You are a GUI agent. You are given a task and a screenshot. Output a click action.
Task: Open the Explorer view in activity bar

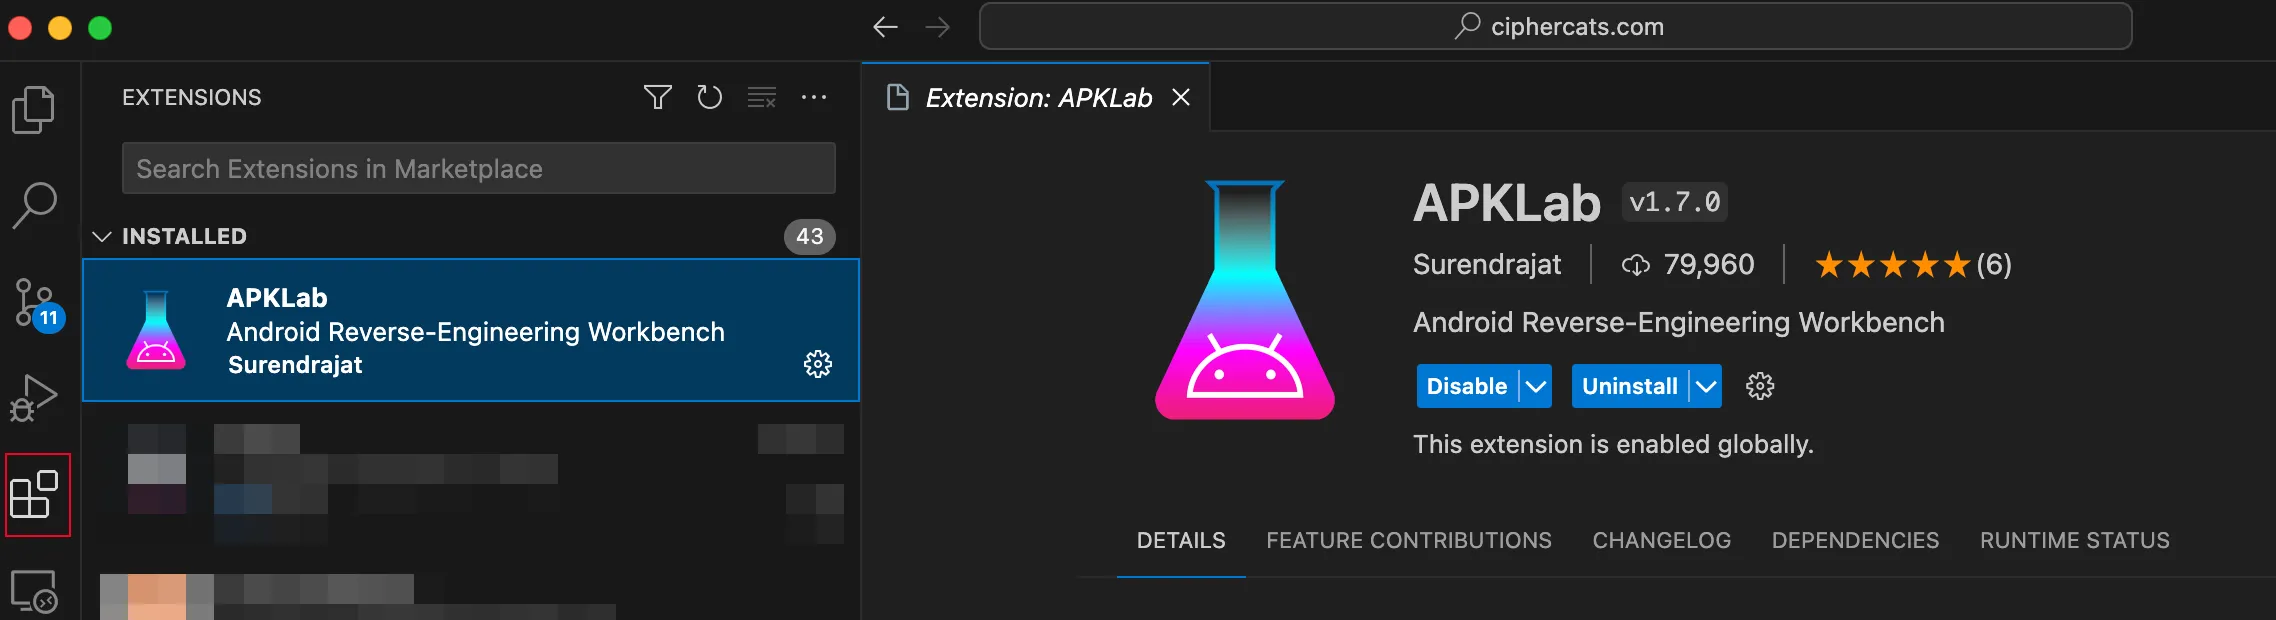point(34,109)
